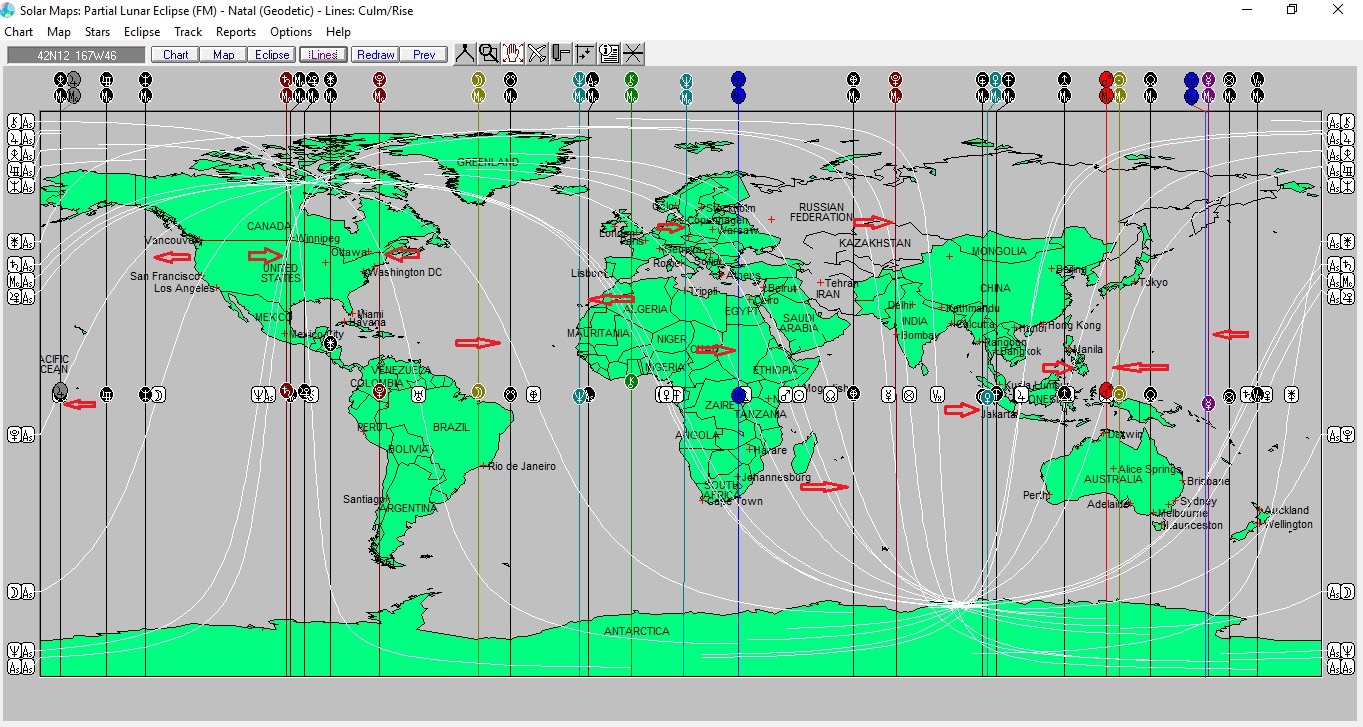The width and height of the screenshot is (1363, 727).
Task: Choose the red hand pan tool
Action: [513, 54]
